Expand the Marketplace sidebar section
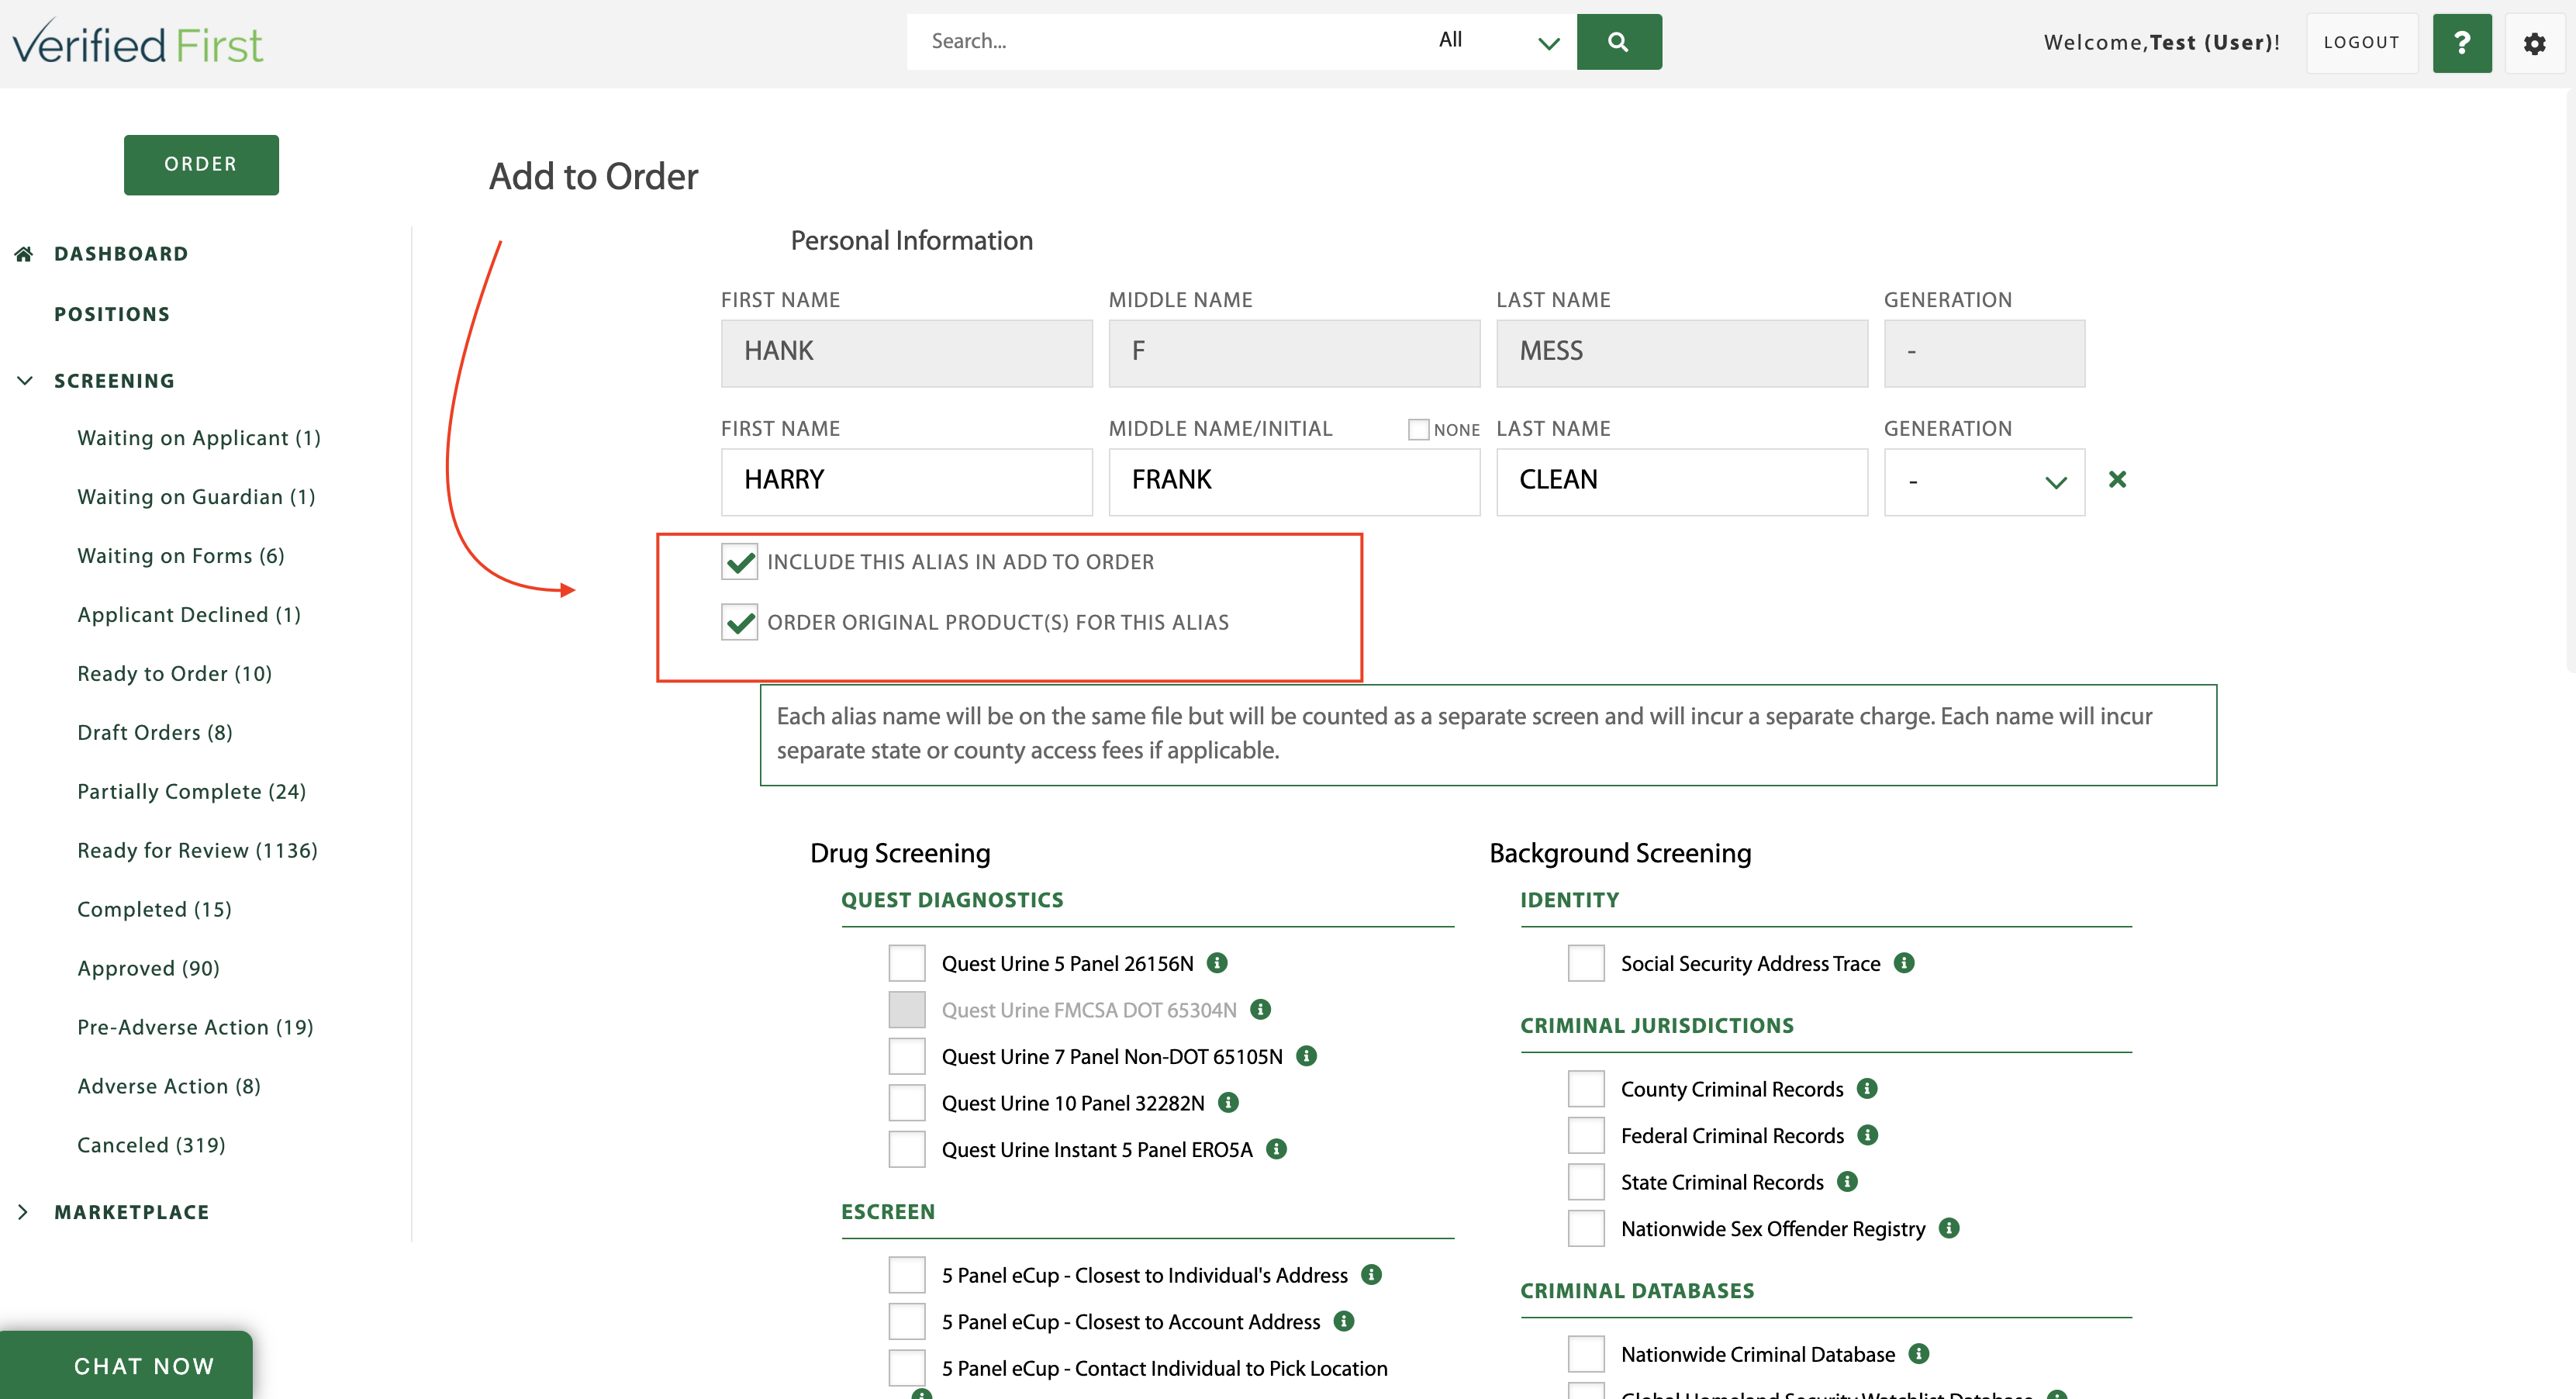 coord(23,1212)
